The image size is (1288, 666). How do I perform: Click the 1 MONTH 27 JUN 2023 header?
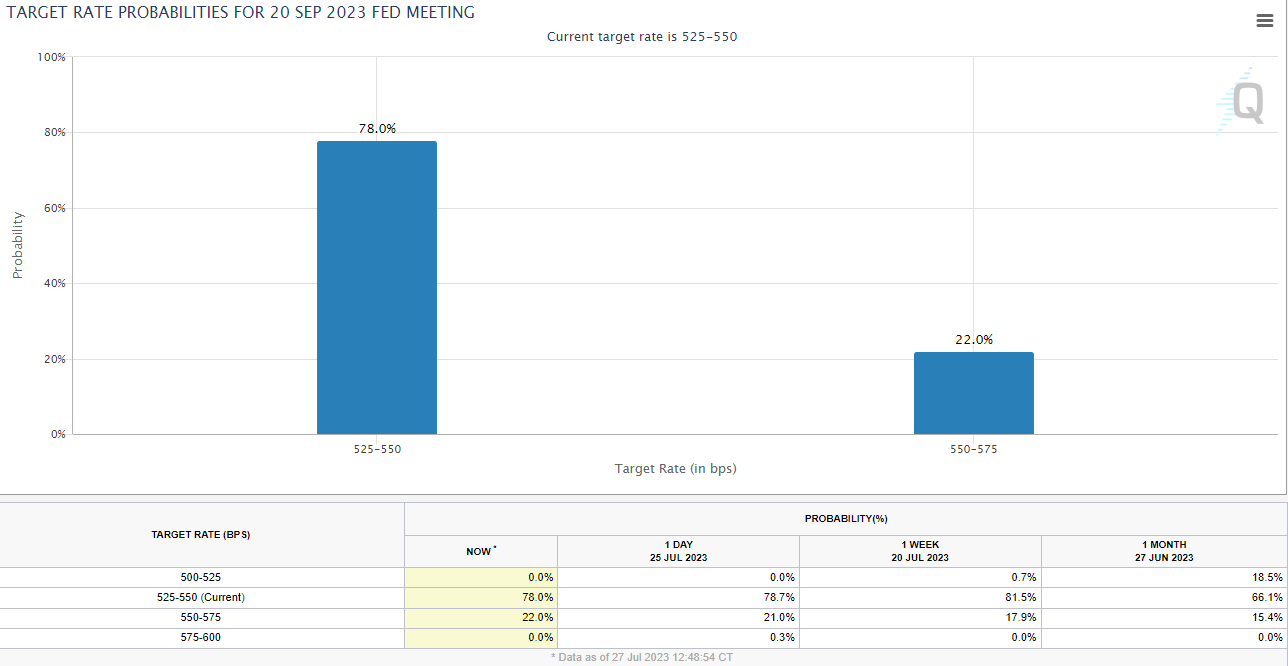tap(1163, 551)
